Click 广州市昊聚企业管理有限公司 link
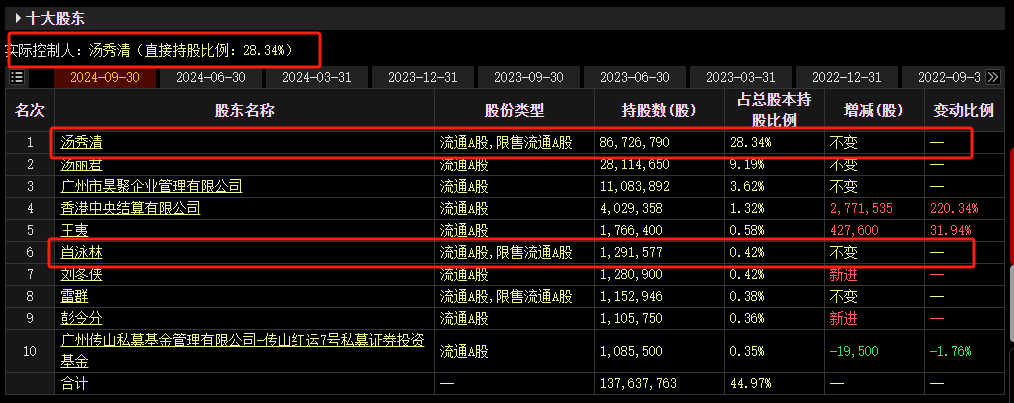 (x=151, y=187)
